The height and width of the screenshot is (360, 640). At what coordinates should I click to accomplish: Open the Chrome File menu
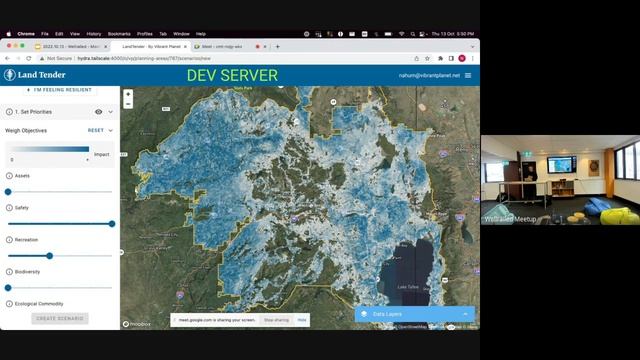pos(44,34)
